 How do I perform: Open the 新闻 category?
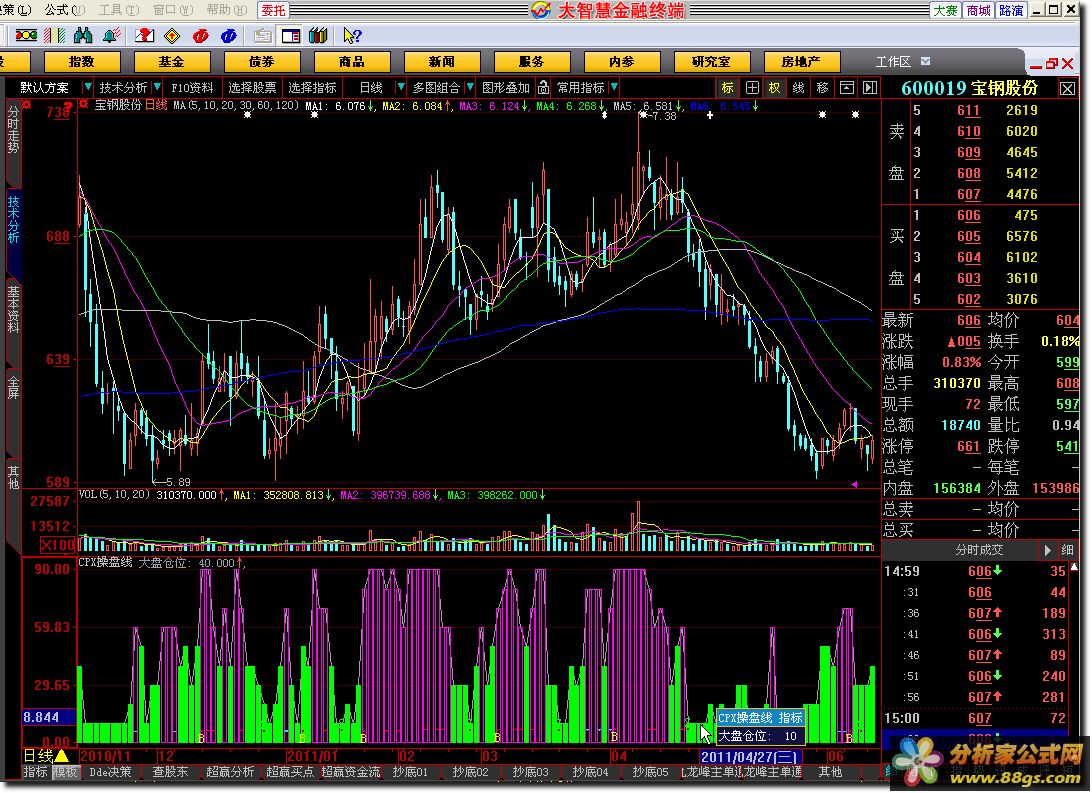(442, 62)
